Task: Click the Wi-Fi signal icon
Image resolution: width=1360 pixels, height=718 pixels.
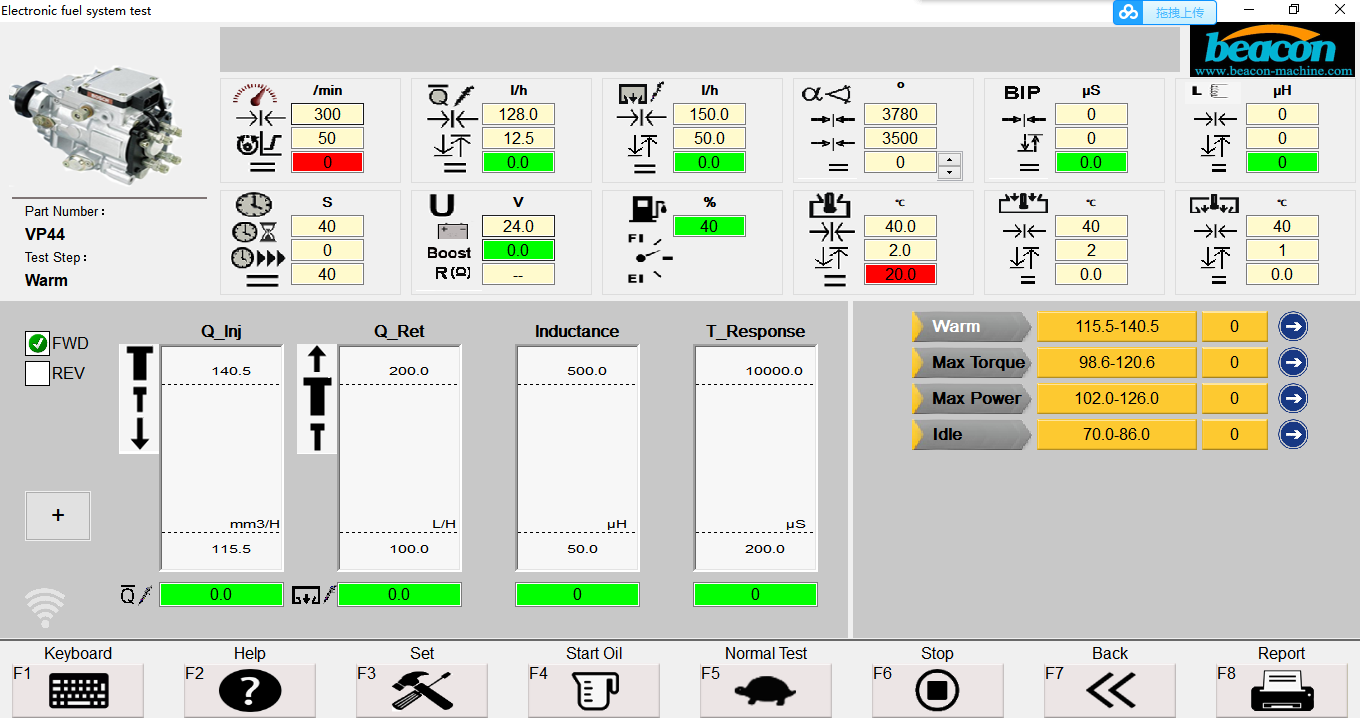Action: pos(45,607)
